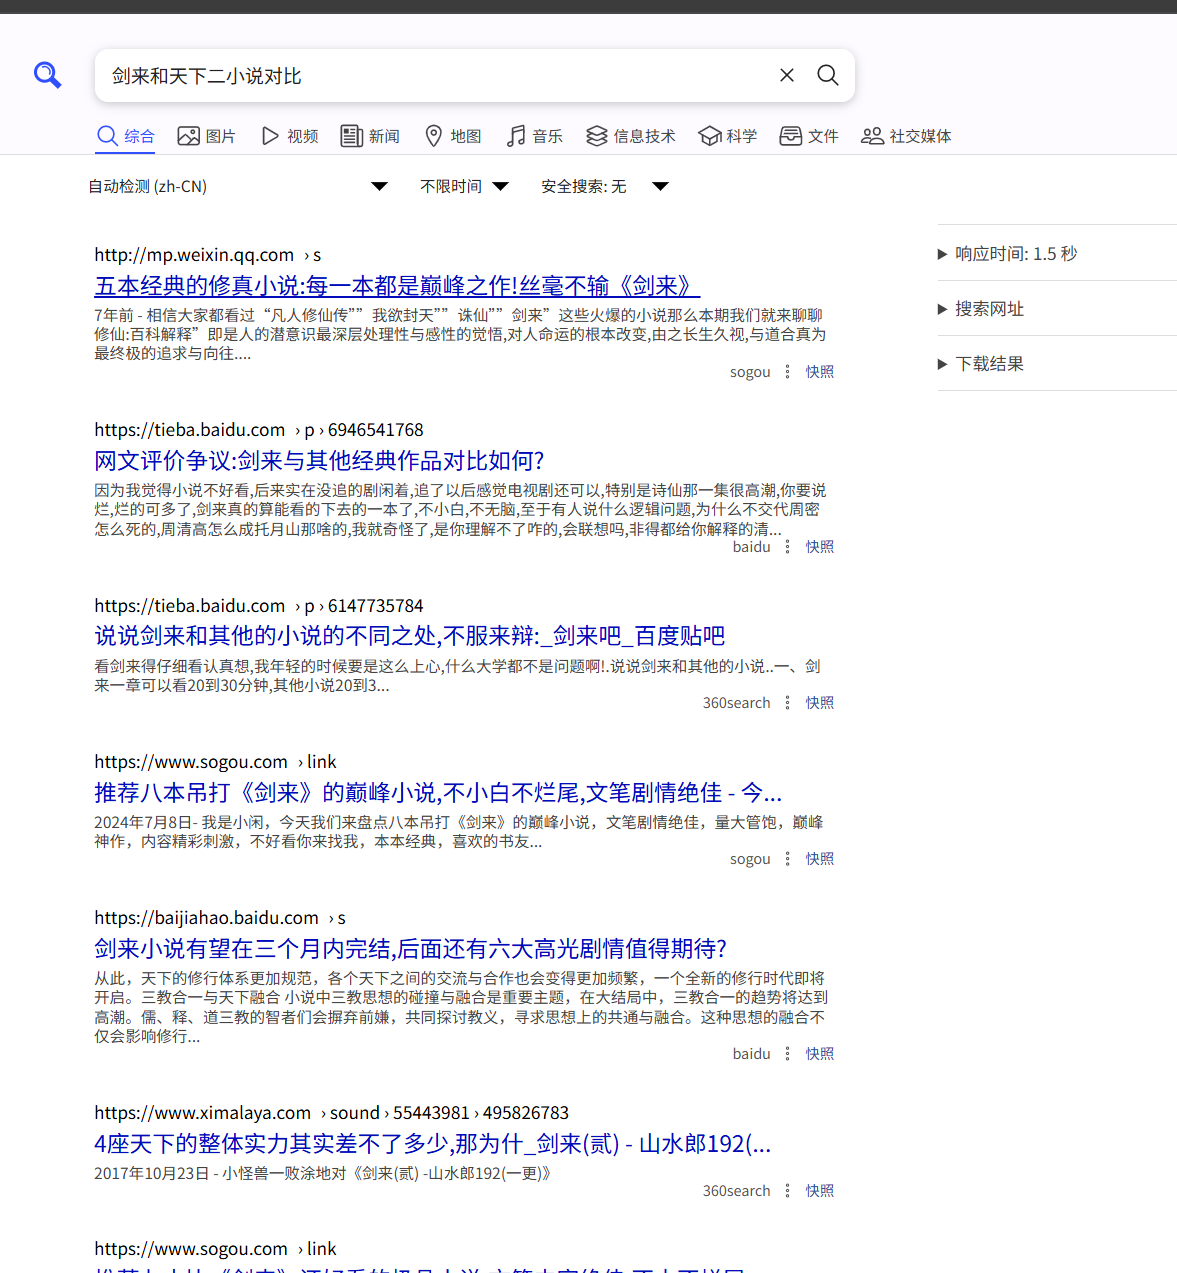Click baidu engine label under 网文评价争议 result
The image size is (1177, 1273).
click(x=752, y=547)
